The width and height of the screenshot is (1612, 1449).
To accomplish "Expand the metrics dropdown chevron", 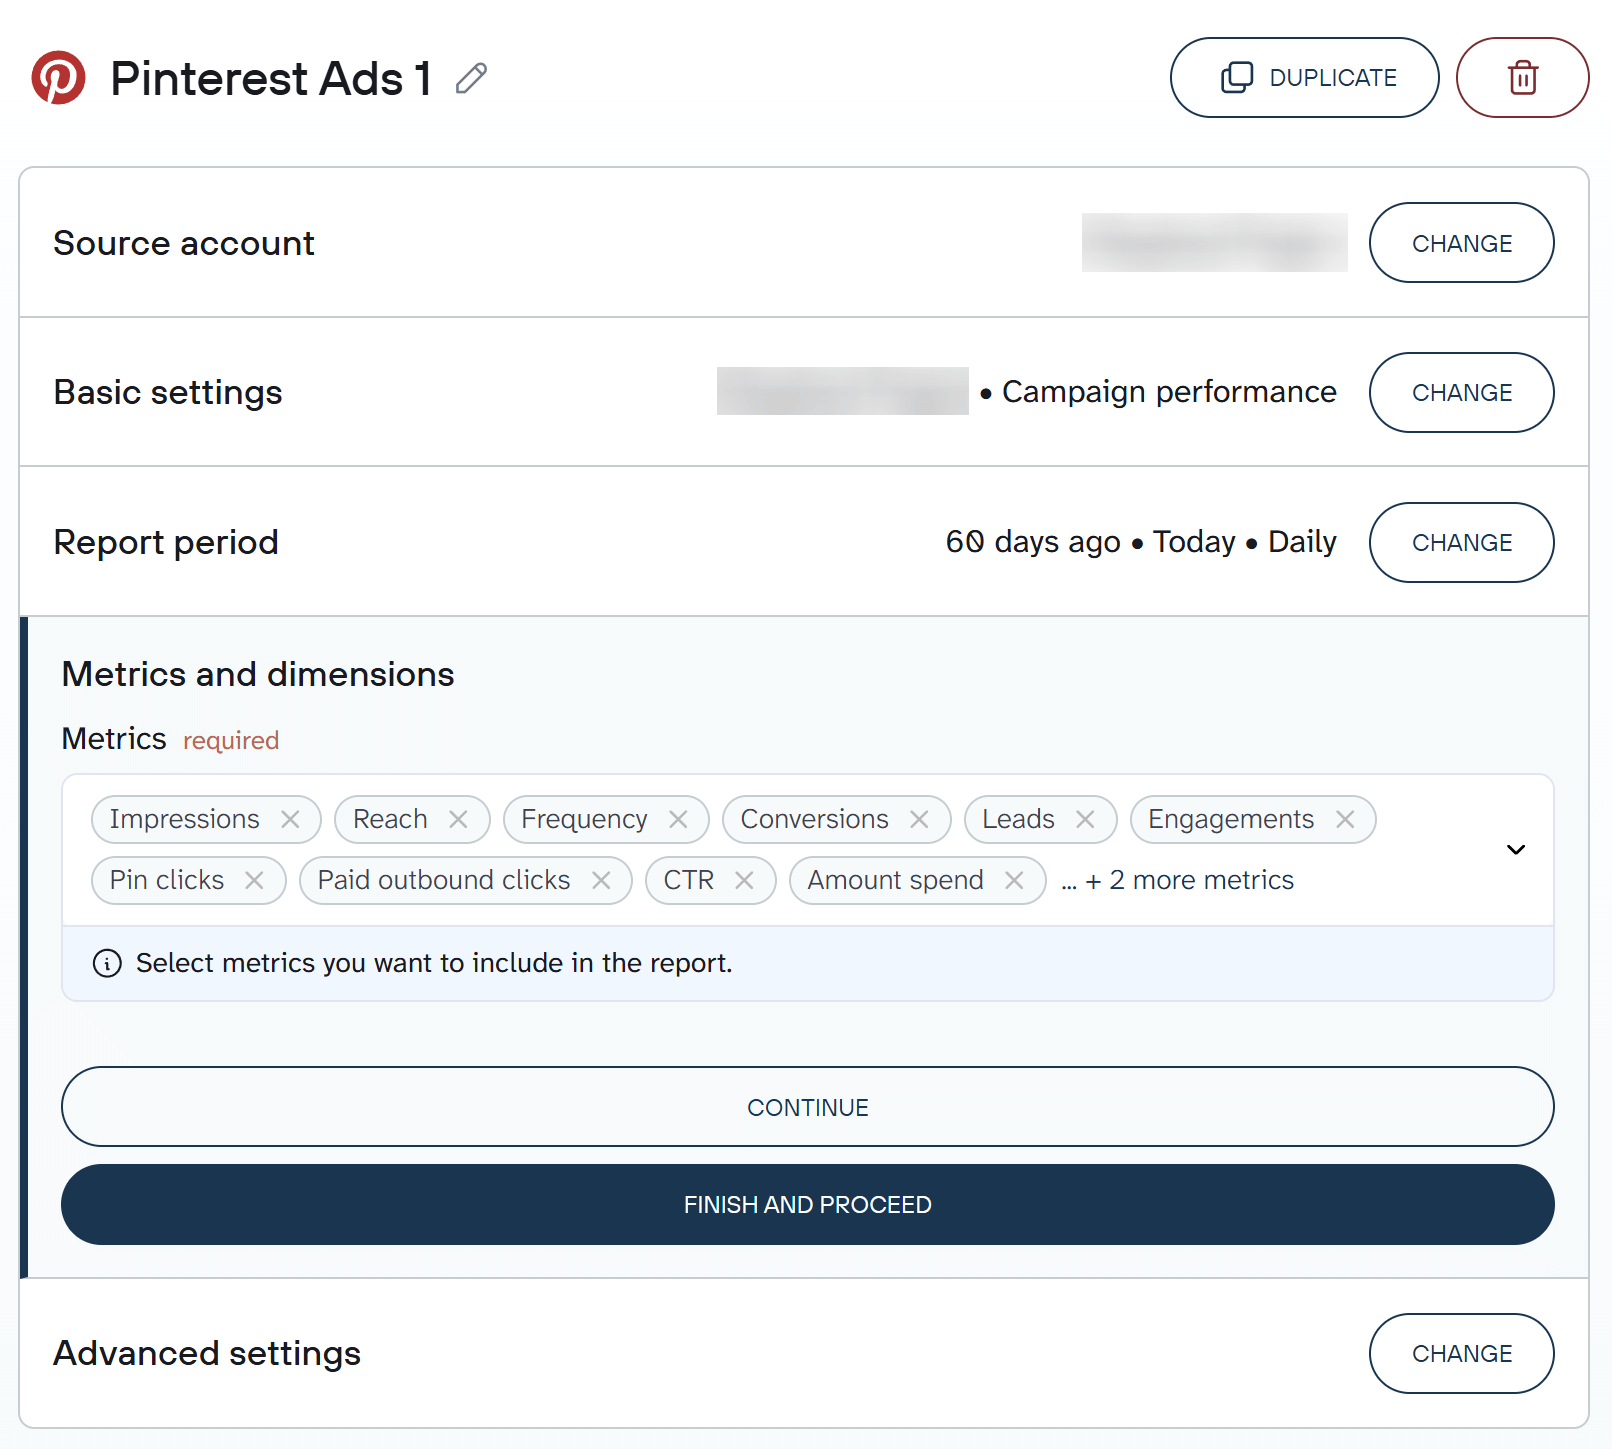I will click(x=1515, y=849).
